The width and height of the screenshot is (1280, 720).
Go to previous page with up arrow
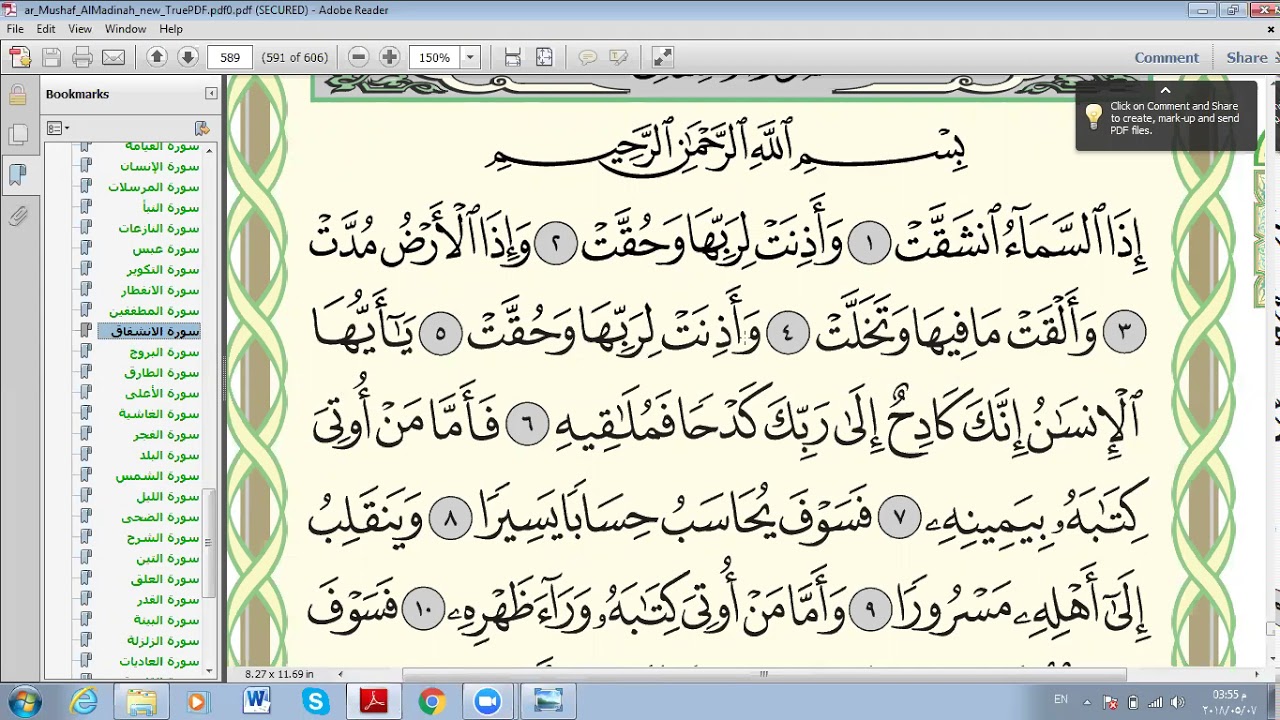point(156,58)
